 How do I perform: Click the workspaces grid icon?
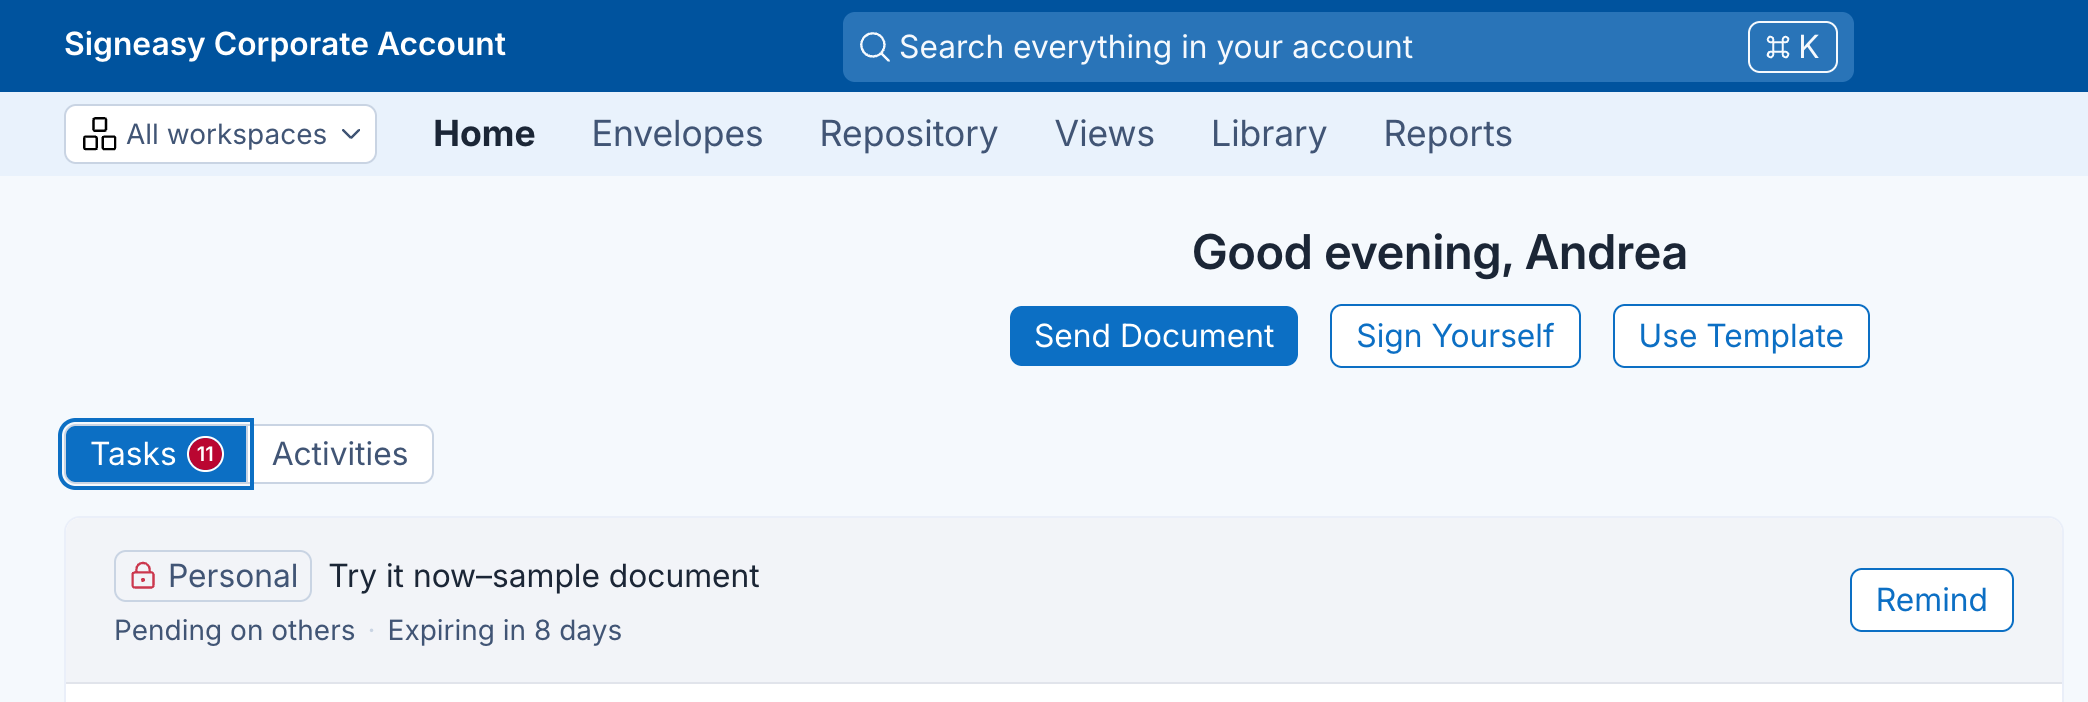click(99, 134)
